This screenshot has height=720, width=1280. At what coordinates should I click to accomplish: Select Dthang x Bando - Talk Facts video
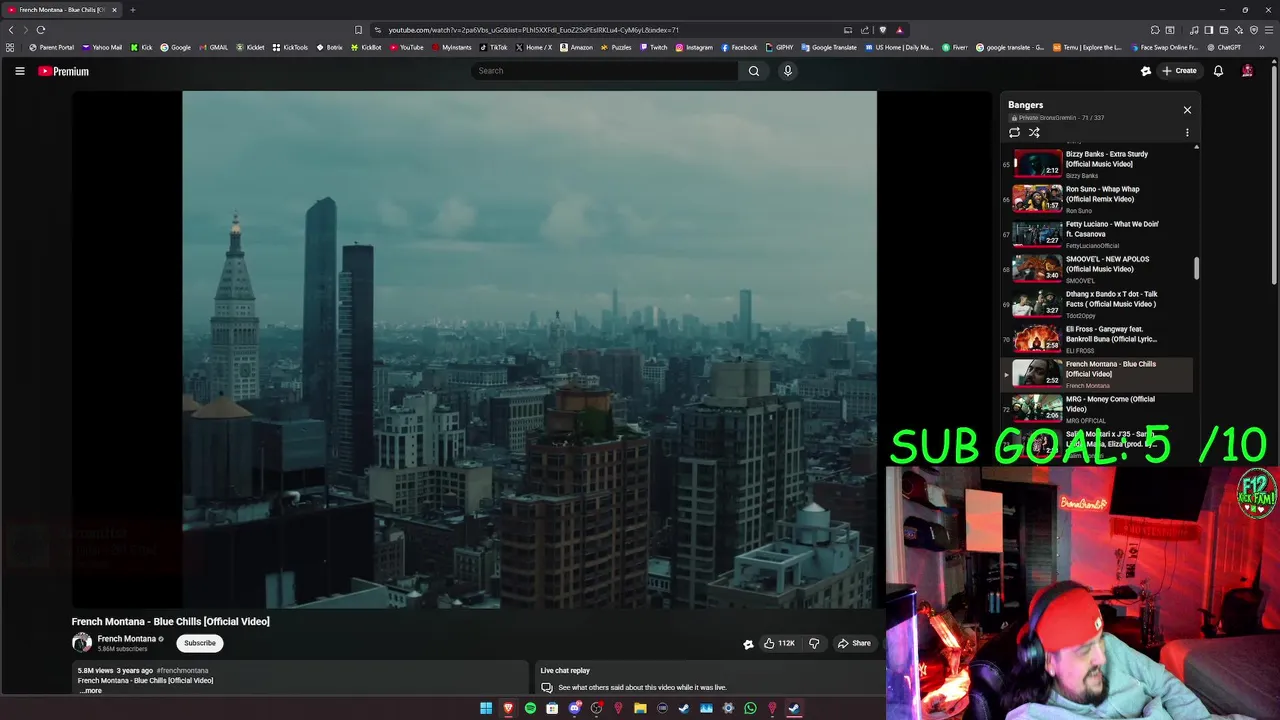coord(1098,304)
